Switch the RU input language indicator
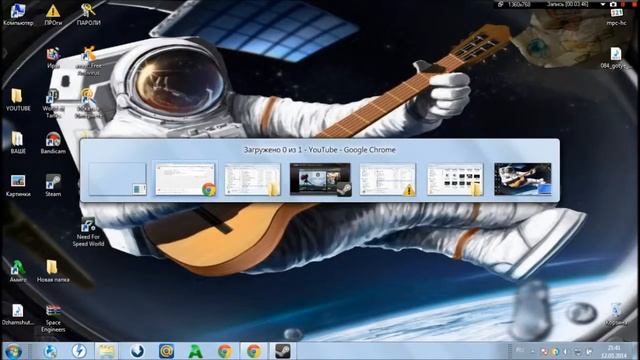The width and height of the screenshot is (640, 360). [x=519, y=351]
